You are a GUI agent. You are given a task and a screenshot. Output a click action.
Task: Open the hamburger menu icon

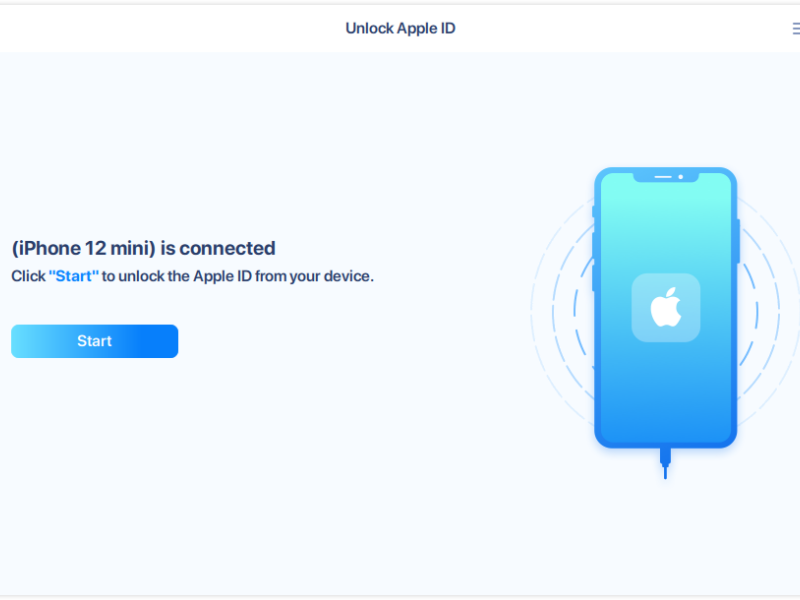click(x=796, y=29)
